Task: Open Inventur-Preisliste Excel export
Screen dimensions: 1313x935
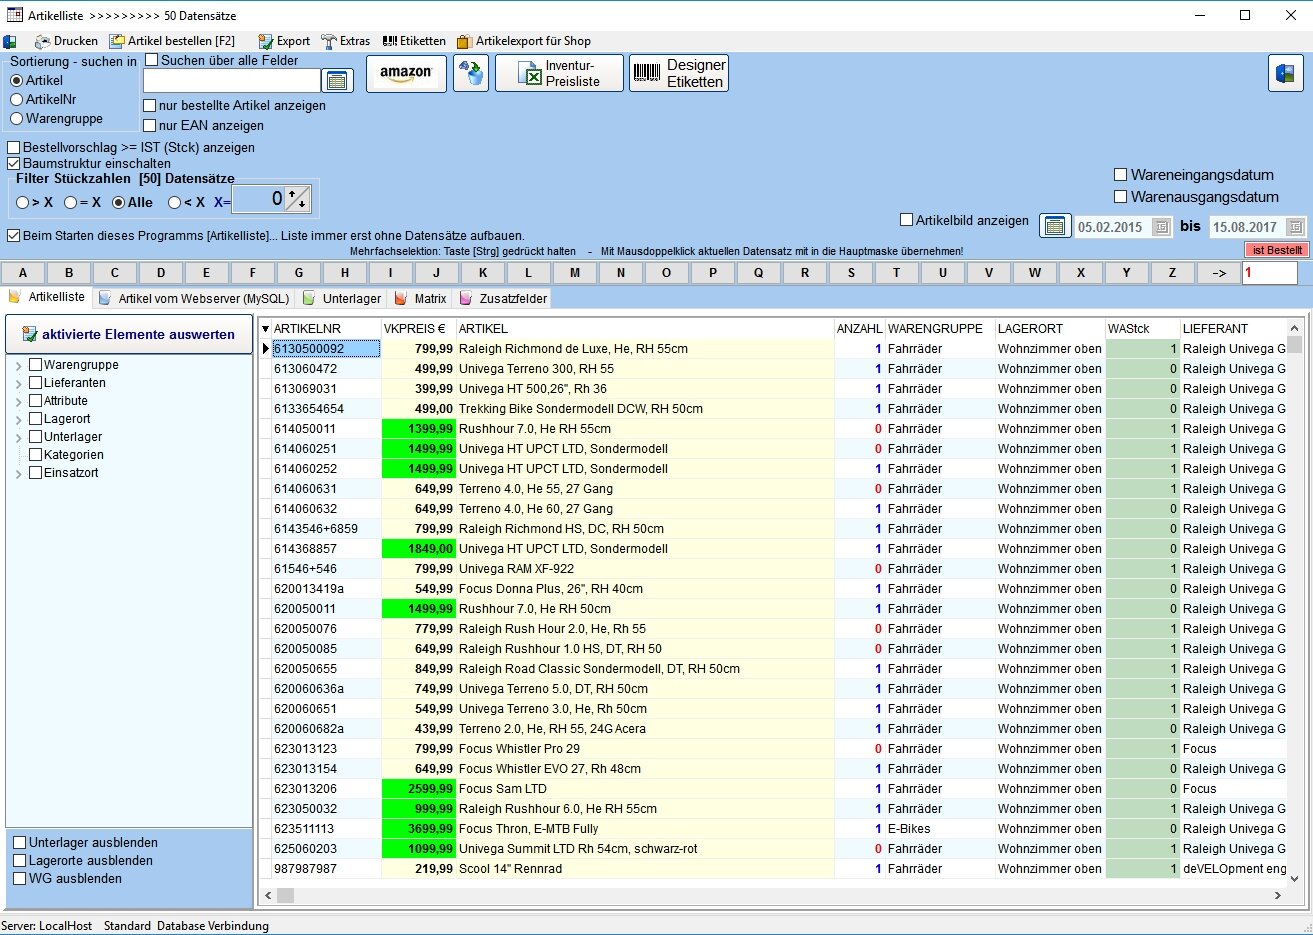Action: (x=559, y=74)
